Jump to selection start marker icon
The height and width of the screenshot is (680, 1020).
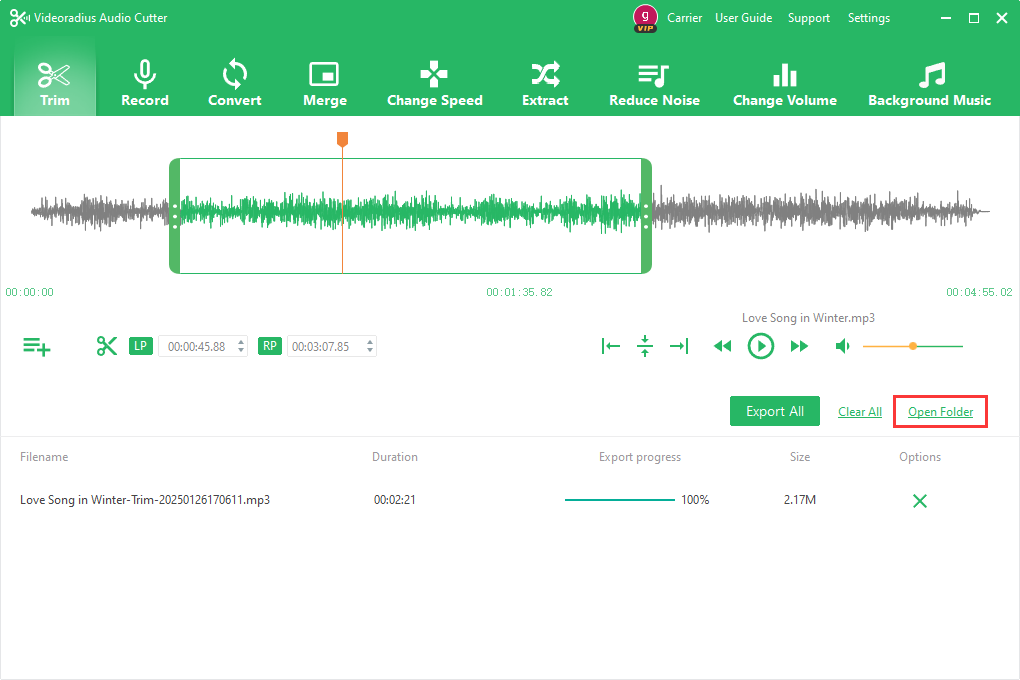[610, 346]
